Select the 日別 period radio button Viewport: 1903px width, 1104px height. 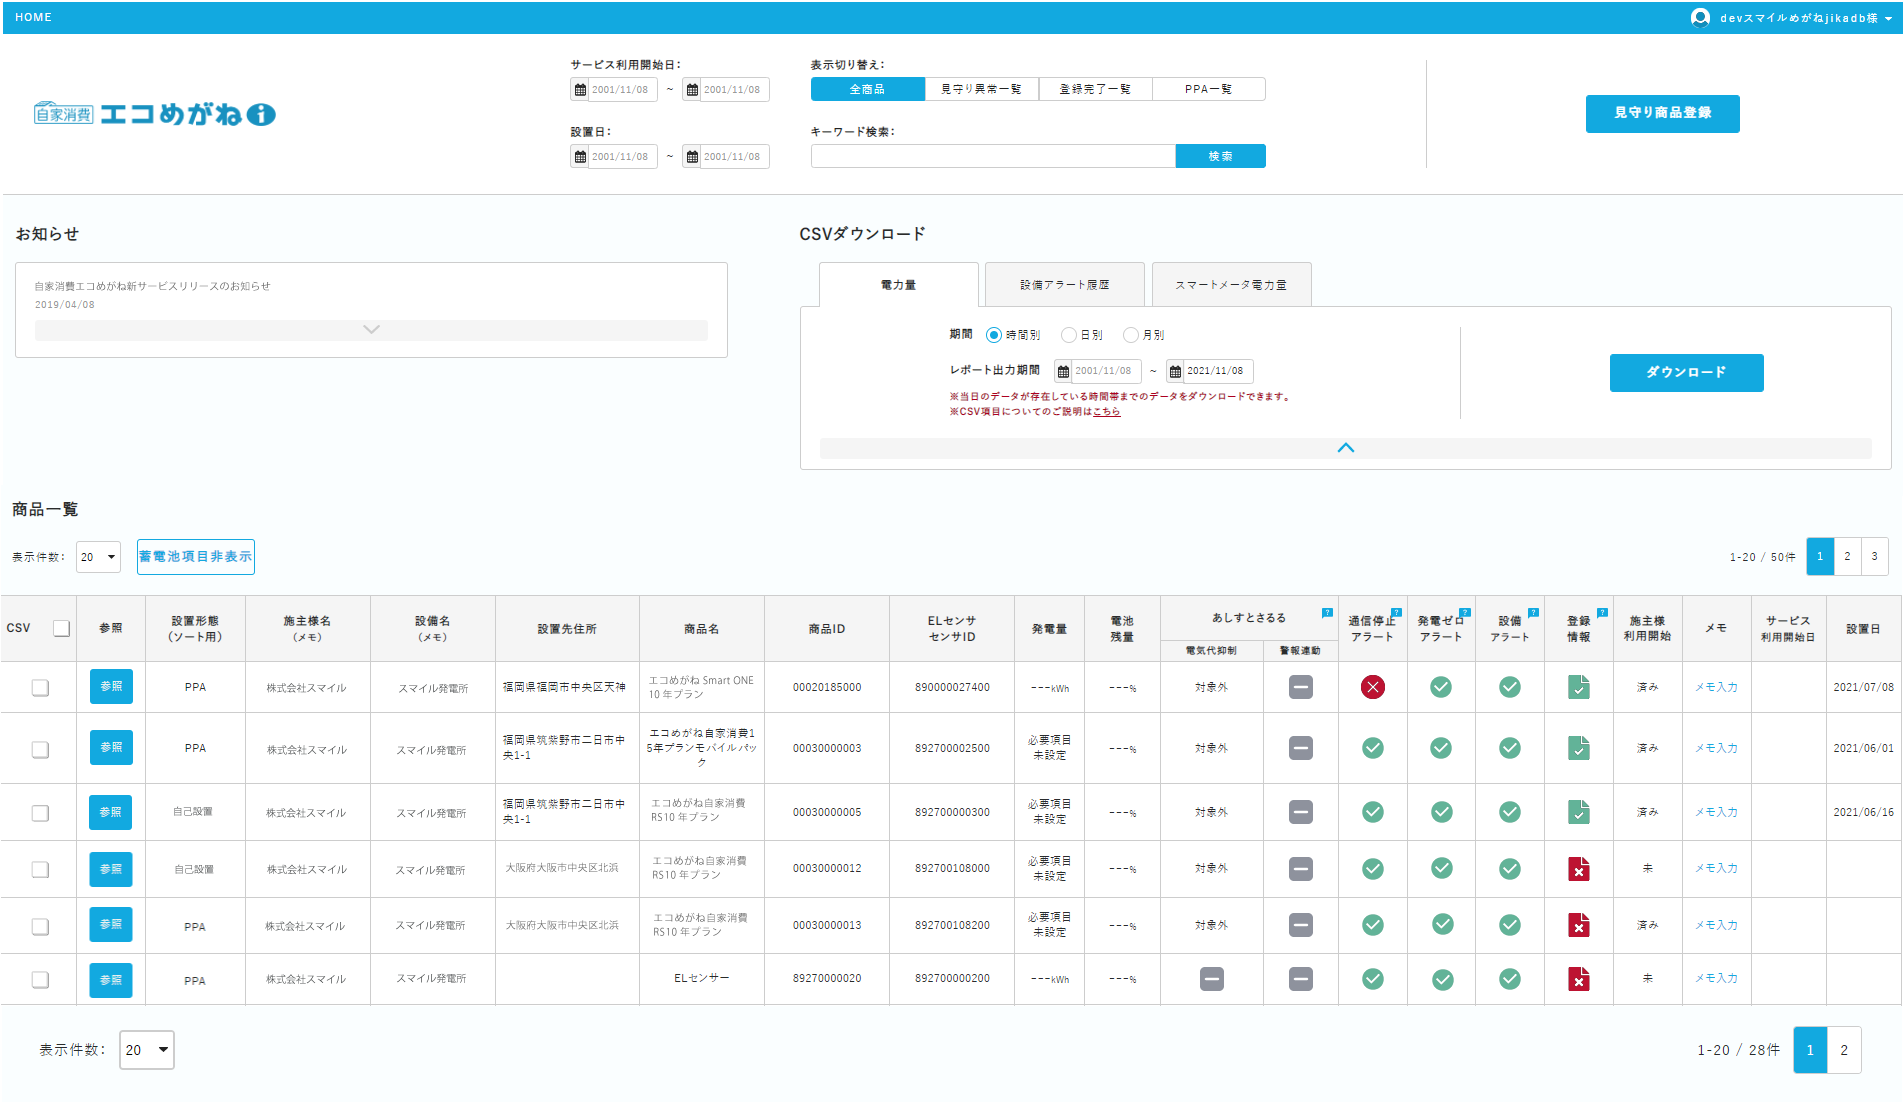coord(1068,335)
